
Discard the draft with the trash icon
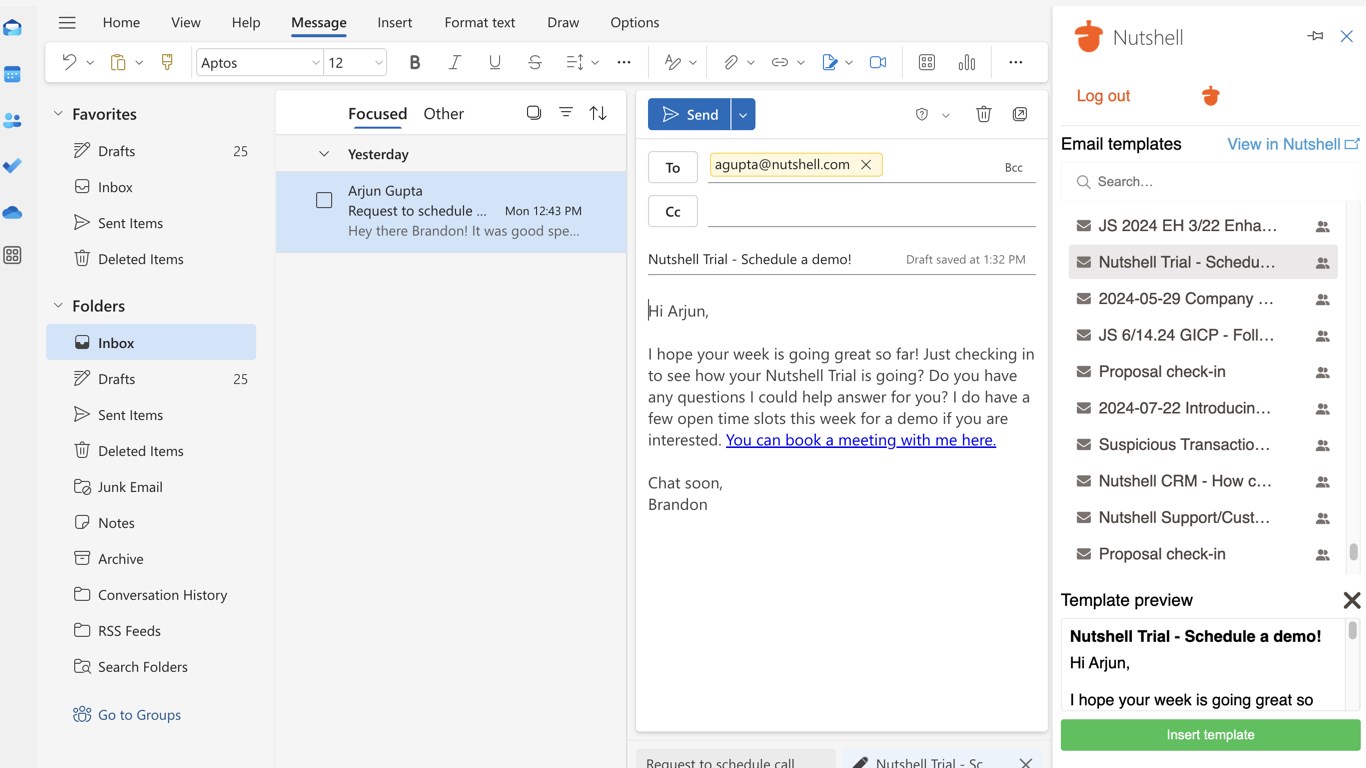pos(984,114)
